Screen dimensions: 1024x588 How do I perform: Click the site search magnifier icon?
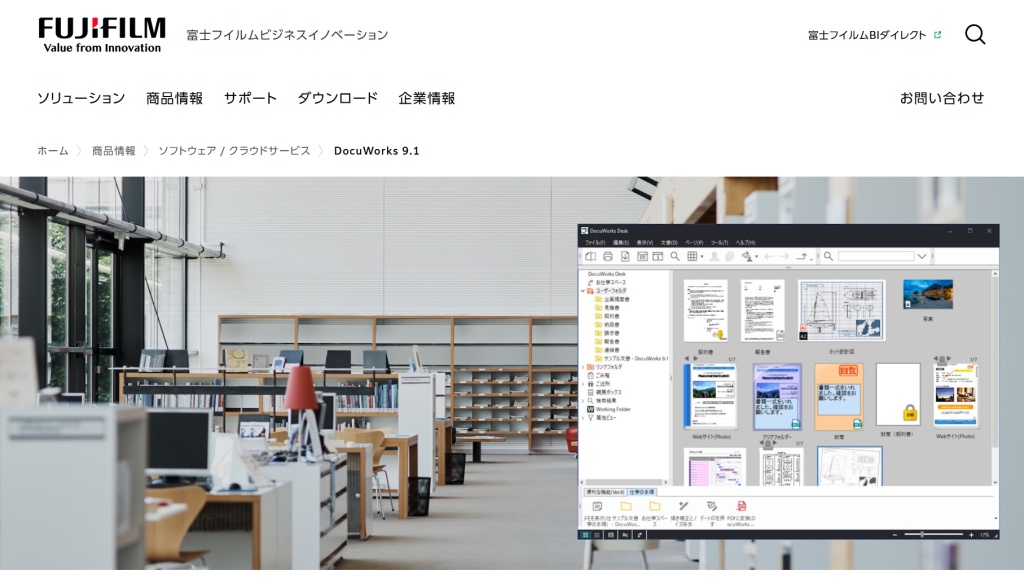pos(975,35)
